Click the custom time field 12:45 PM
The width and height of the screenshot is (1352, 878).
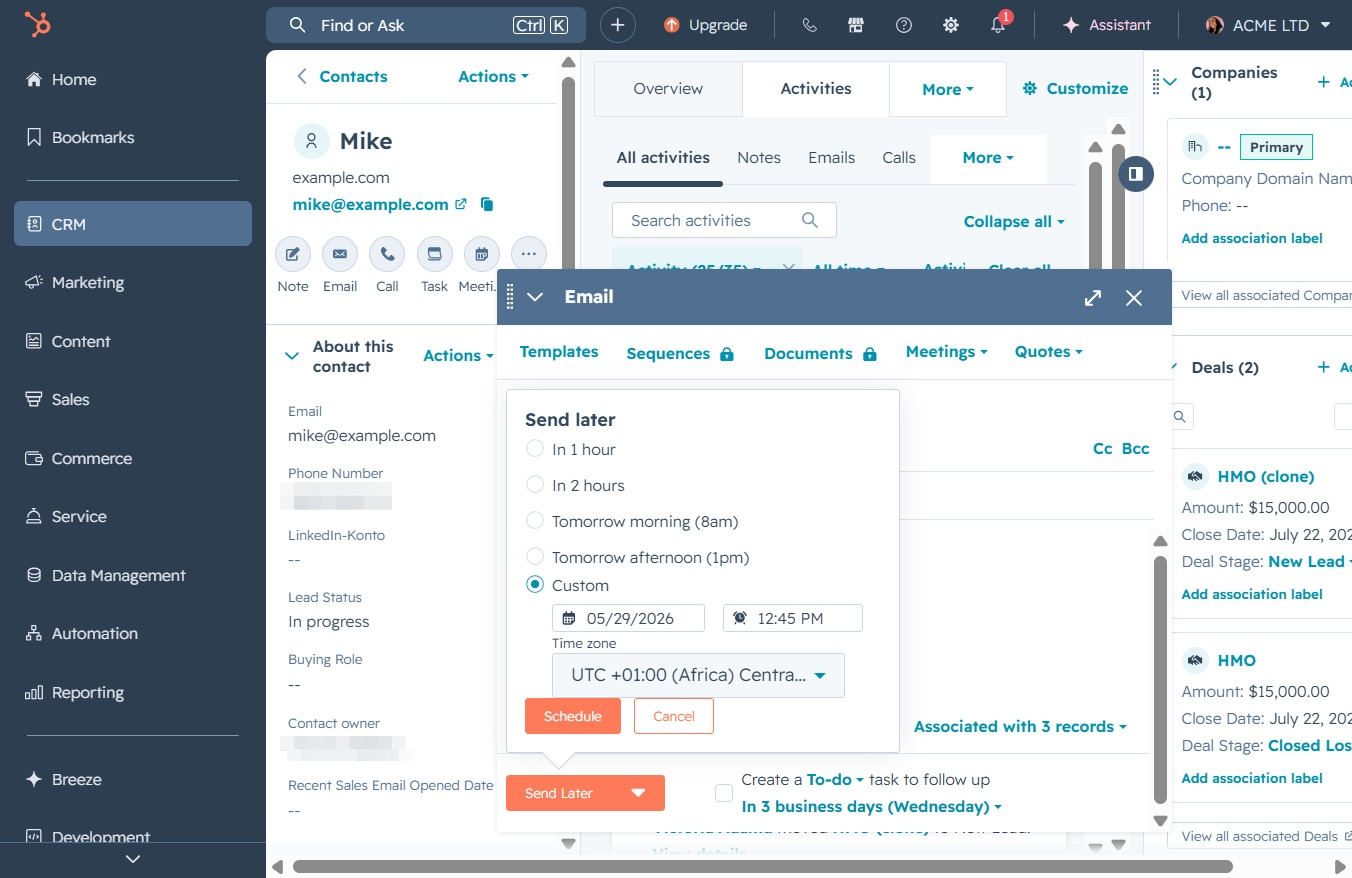tap(793, 618)
